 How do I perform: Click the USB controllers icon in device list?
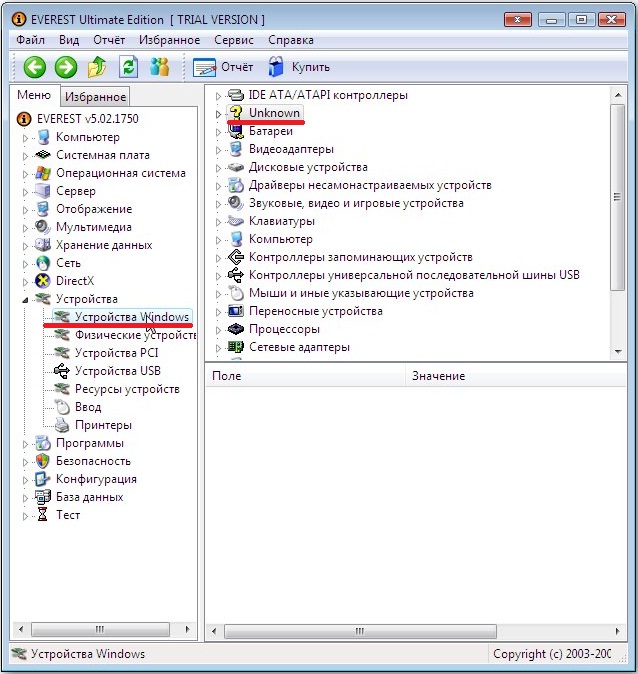pyautogui.click(x=236, y=275)
